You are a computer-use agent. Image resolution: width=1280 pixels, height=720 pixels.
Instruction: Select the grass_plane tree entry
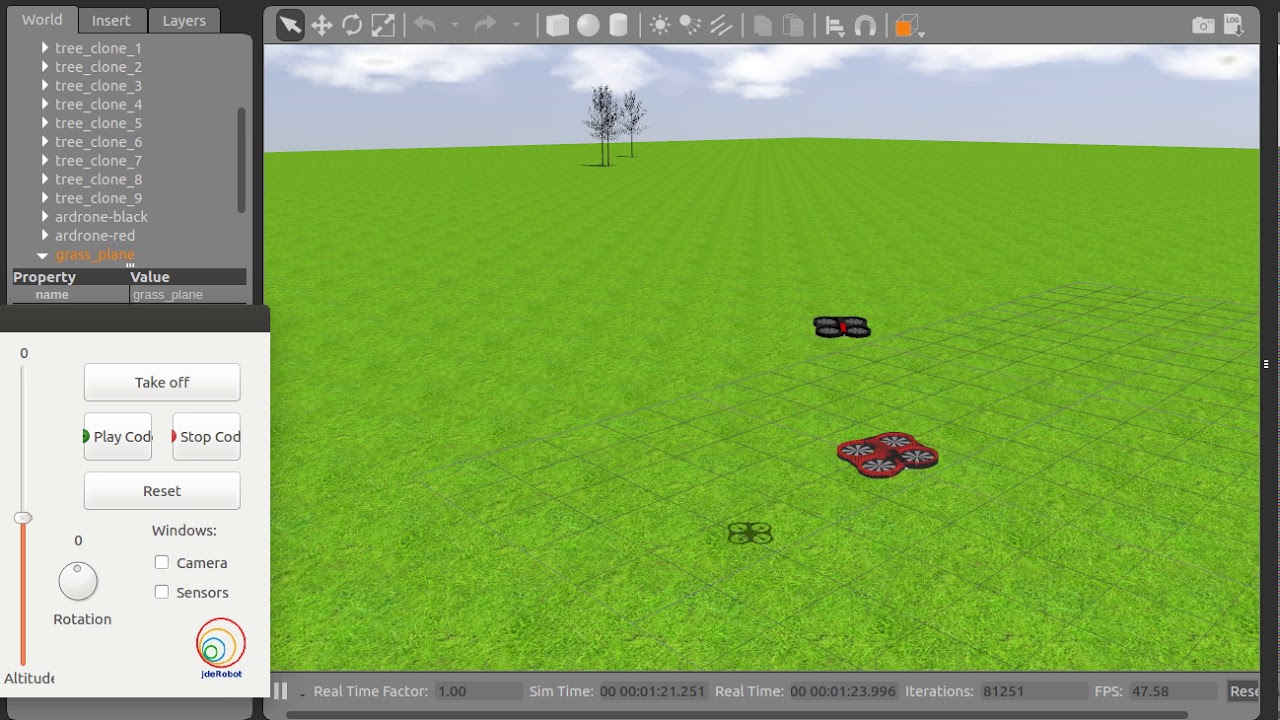(x=95, y=255)
